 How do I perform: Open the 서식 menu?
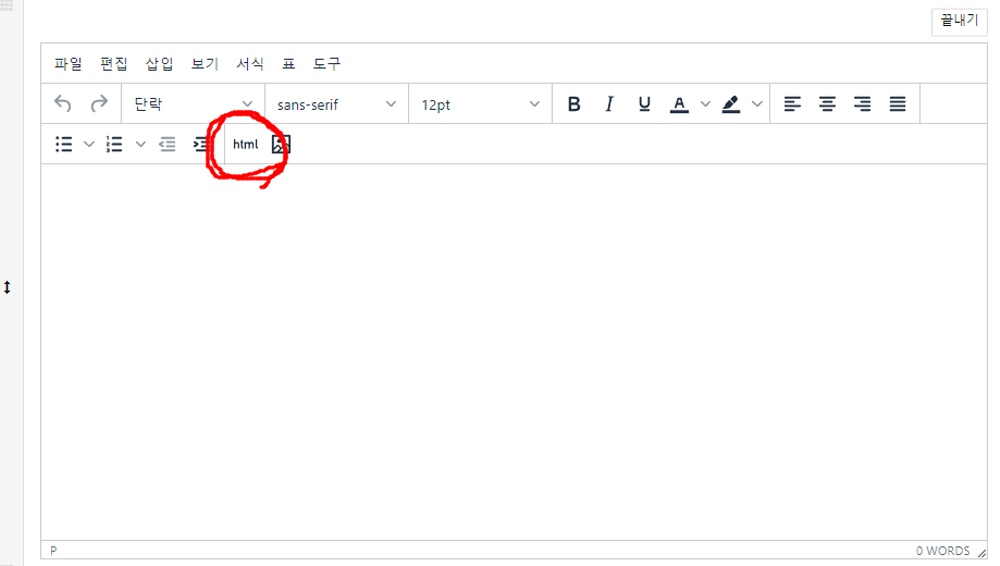250,64
